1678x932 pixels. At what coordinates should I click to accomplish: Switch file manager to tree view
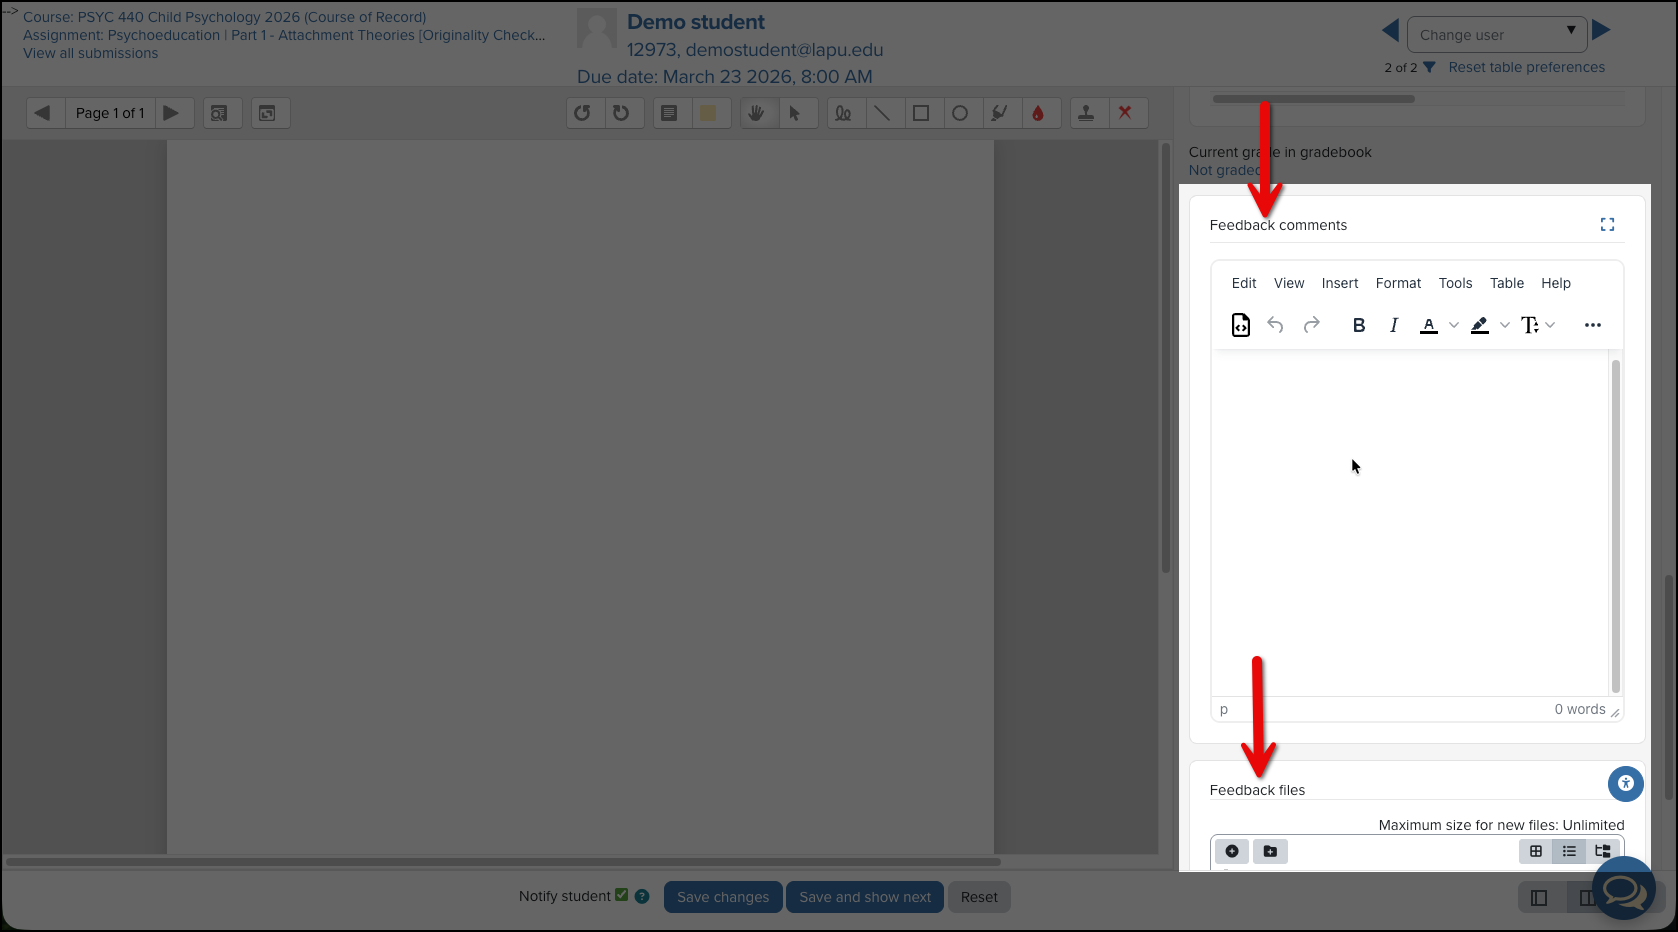[1602, 851]
